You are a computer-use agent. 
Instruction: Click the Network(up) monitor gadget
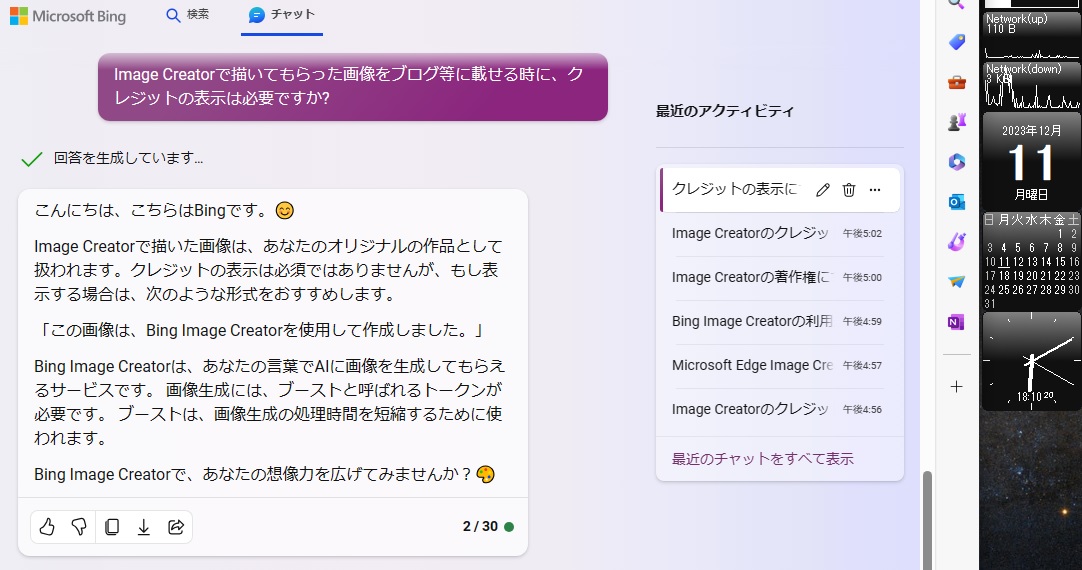[x=1032, y=37]
